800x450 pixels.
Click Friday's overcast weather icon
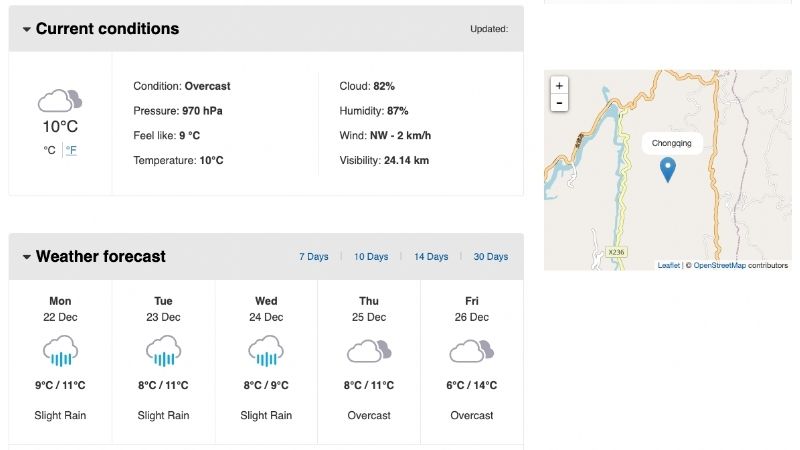pos(472,351)
